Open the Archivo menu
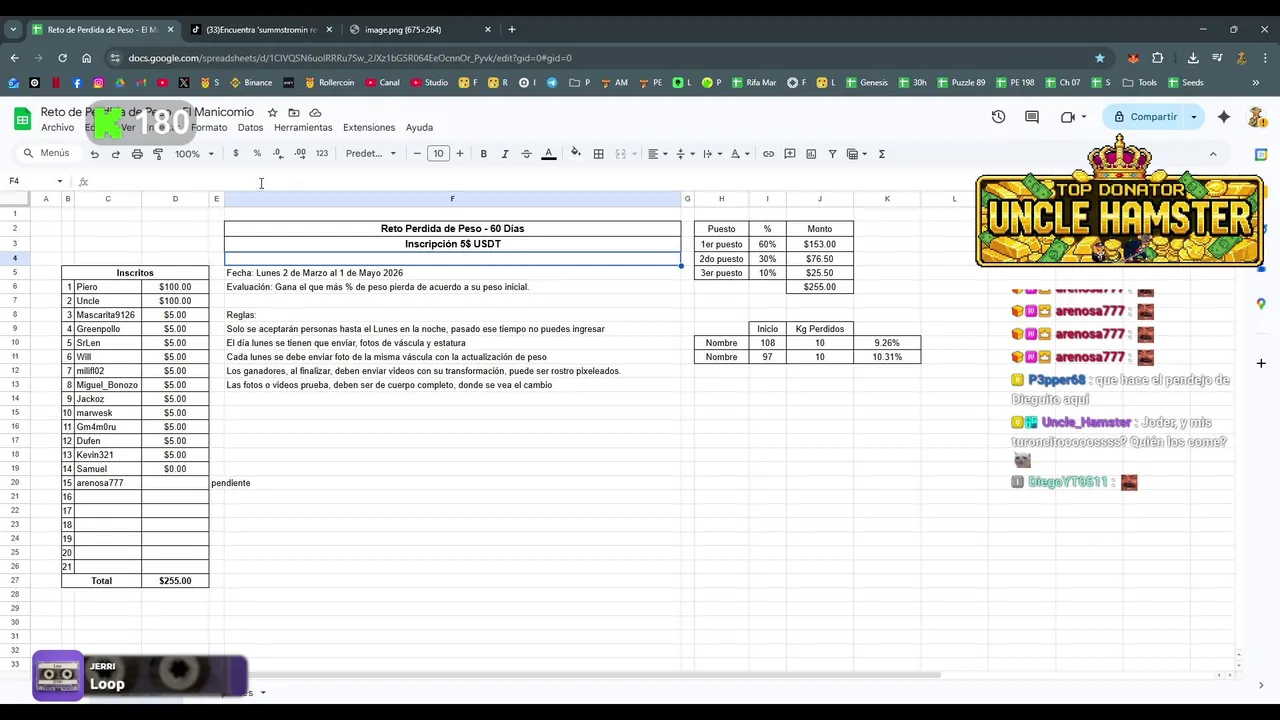This screenshot has height=720, width=1280. click(x=57, y=128)
